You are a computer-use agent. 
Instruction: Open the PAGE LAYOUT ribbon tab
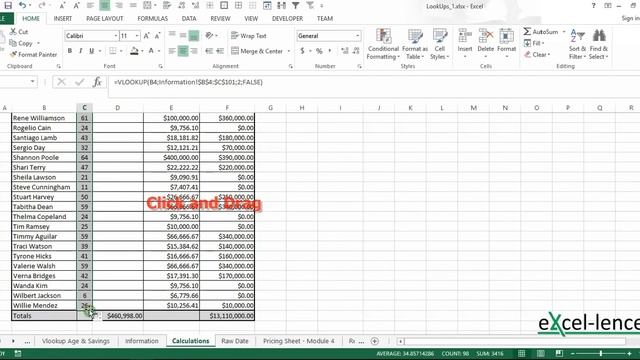tap(104, 18)
